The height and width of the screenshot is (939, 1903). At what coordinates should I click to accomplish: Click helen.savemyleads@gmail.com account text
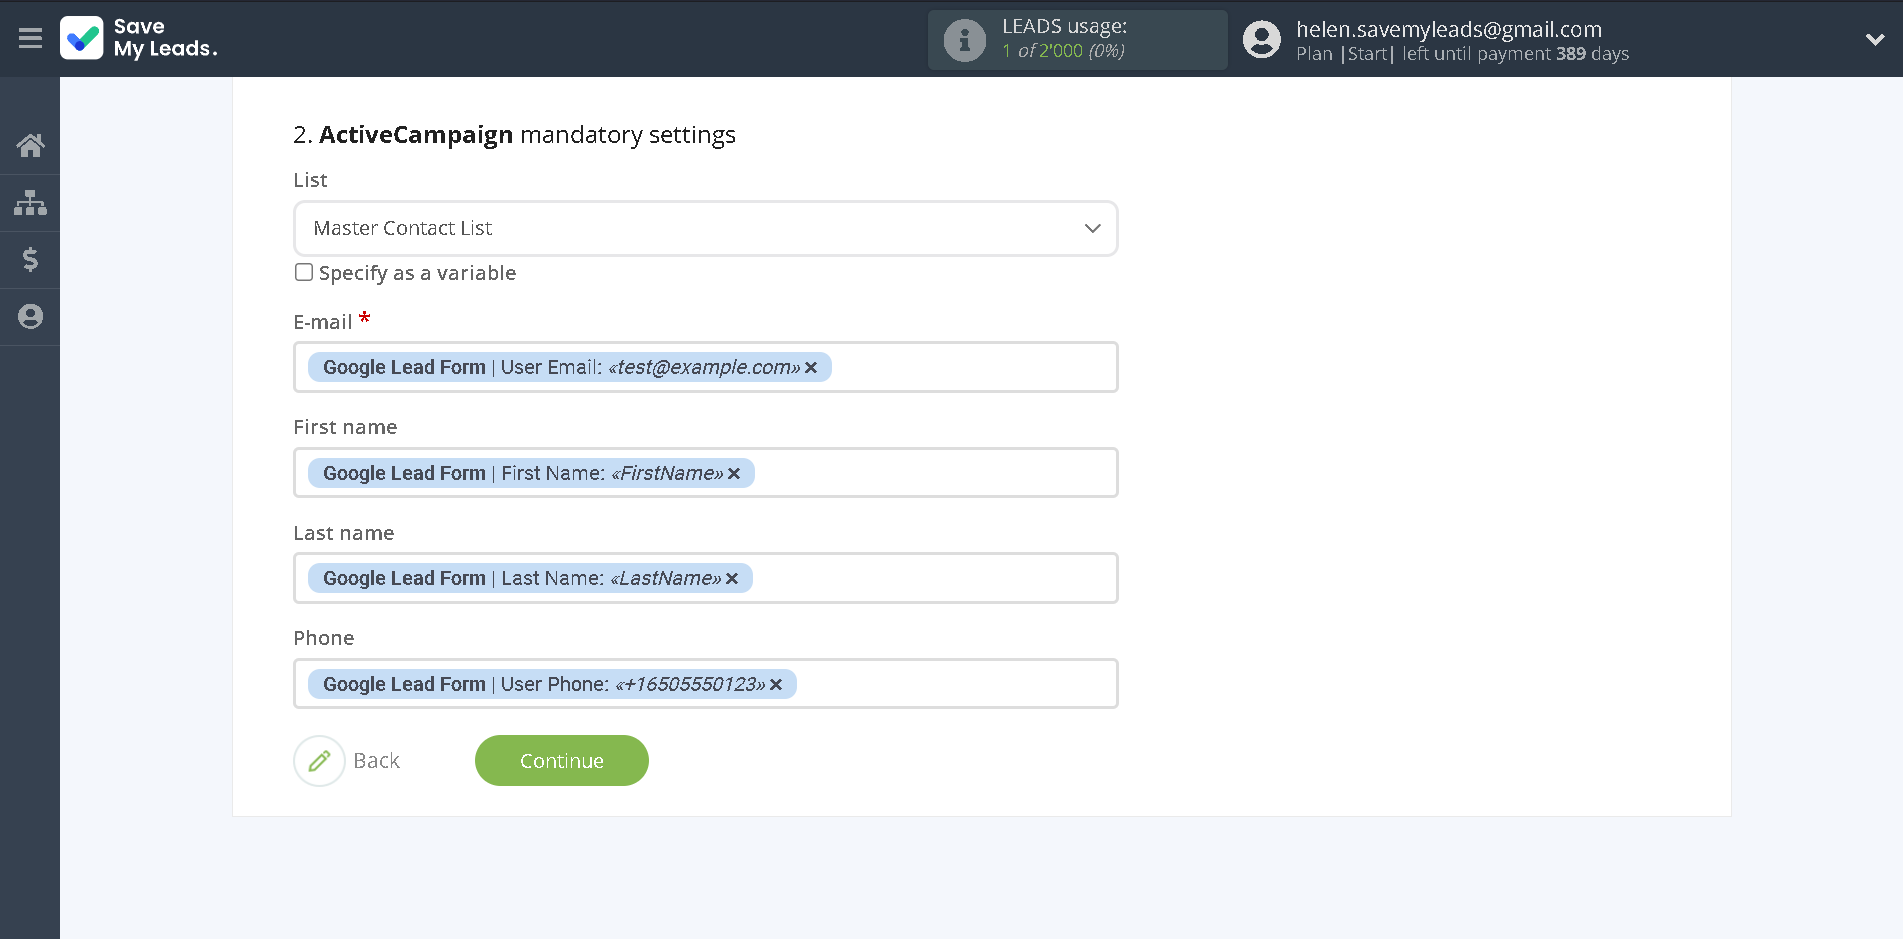(1449, 29)
